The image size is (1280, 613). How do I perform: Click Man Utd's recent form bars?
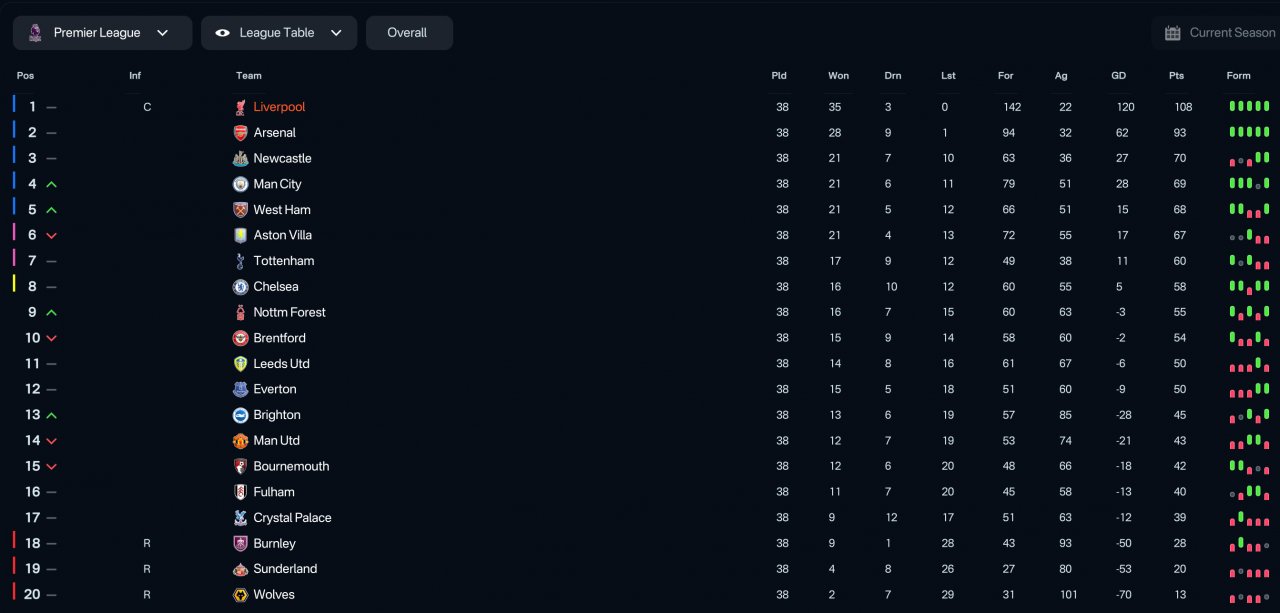coord(1249,440)
